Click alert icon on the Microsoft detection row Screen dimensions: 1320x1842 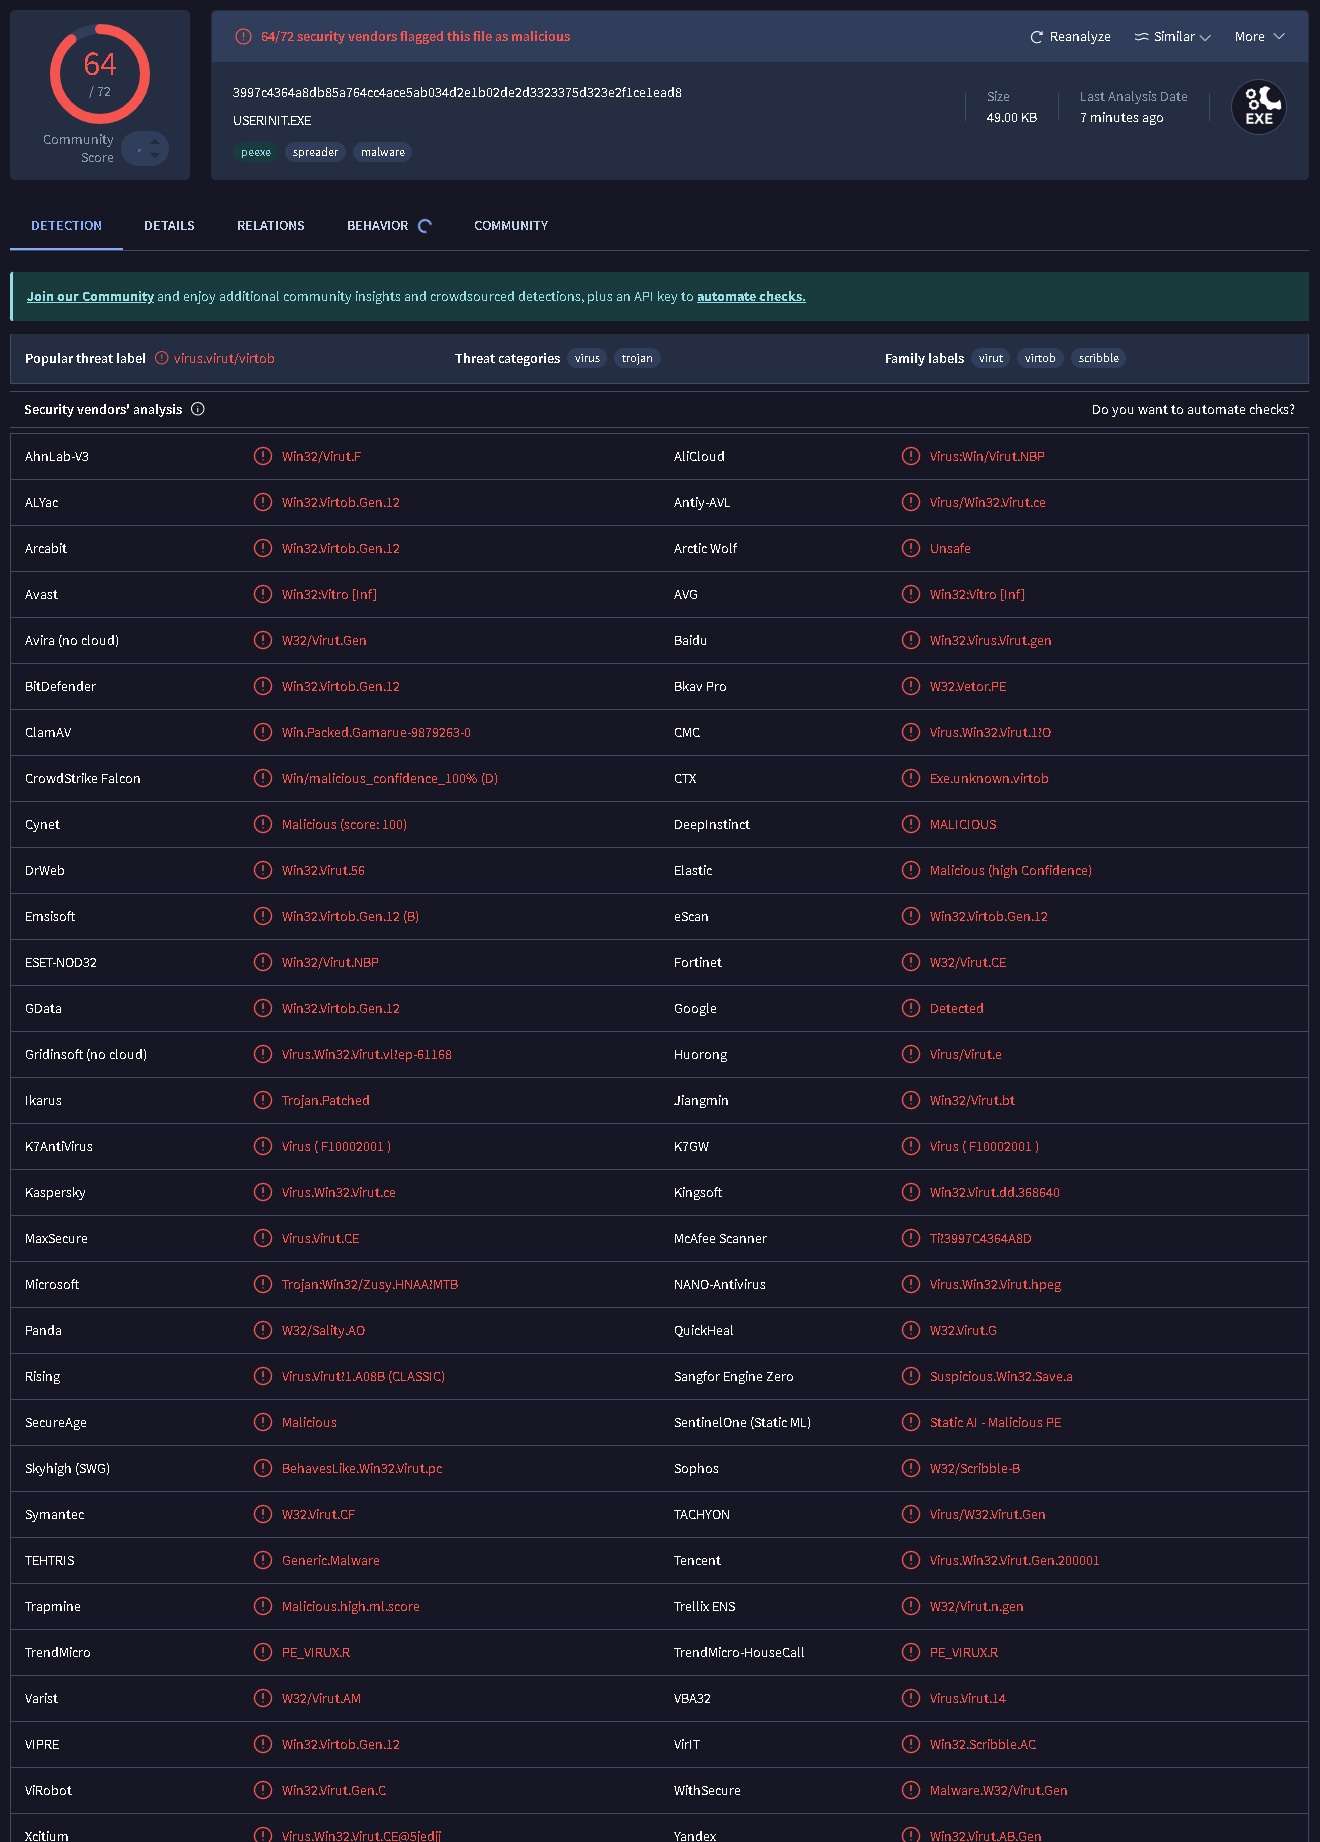point(263,1284)
